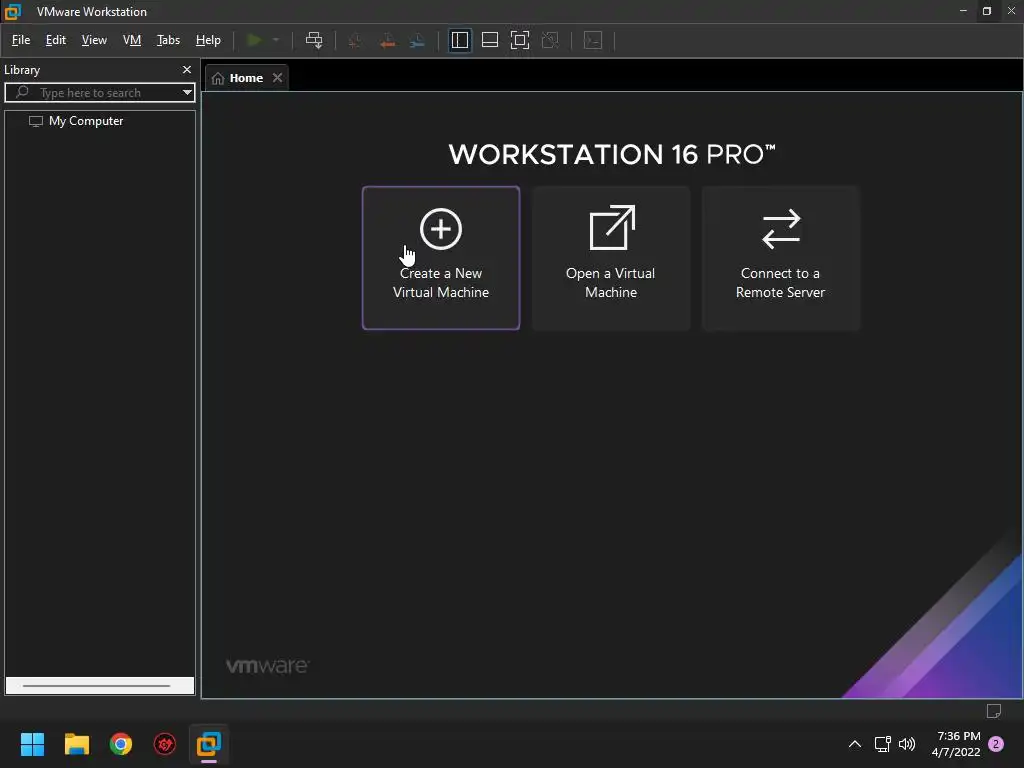The height and width of the screenshot is (768, 1024).
Task: Toggle the Show Library sidebar icon
Action: (x=460, y=40)
